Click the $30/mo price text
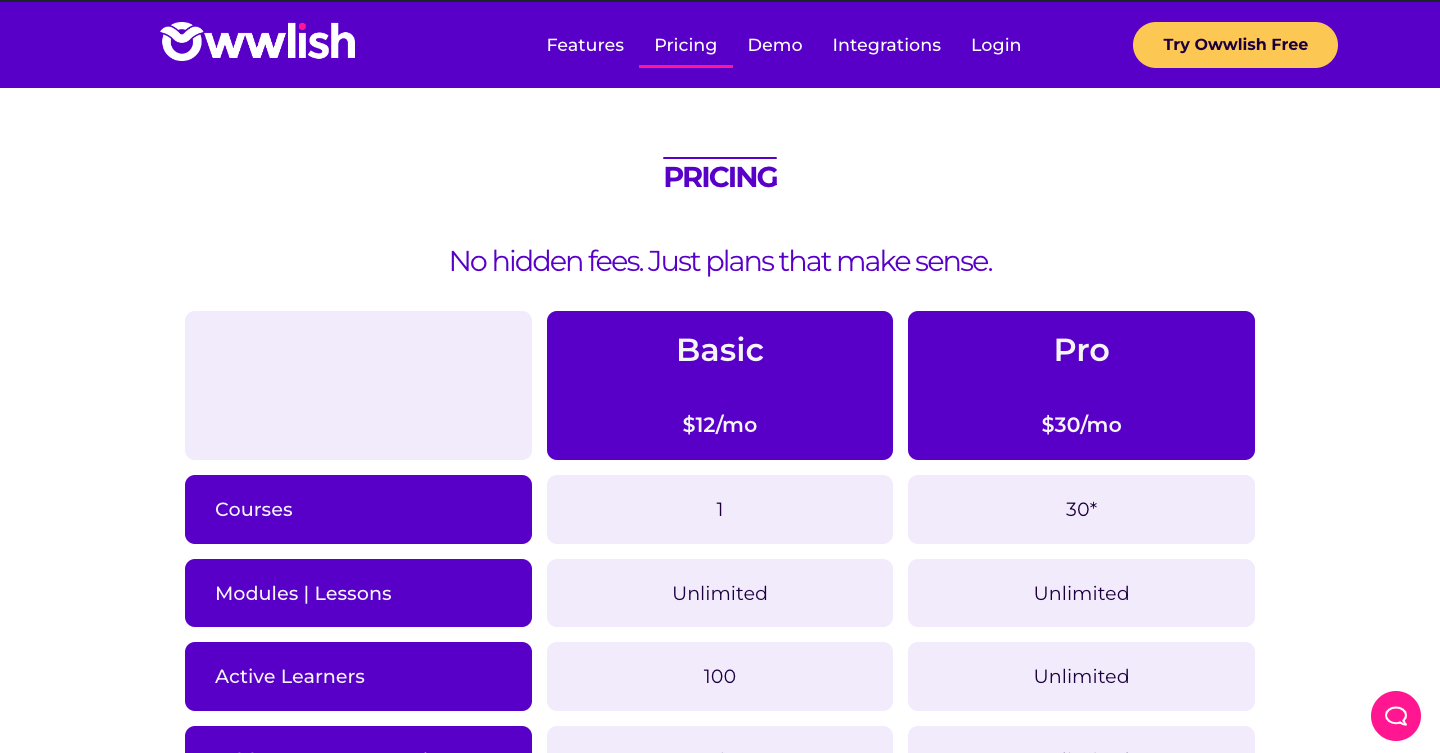Image resolution: width=1440 pixels, height=753 pixels. (1081, 425)
